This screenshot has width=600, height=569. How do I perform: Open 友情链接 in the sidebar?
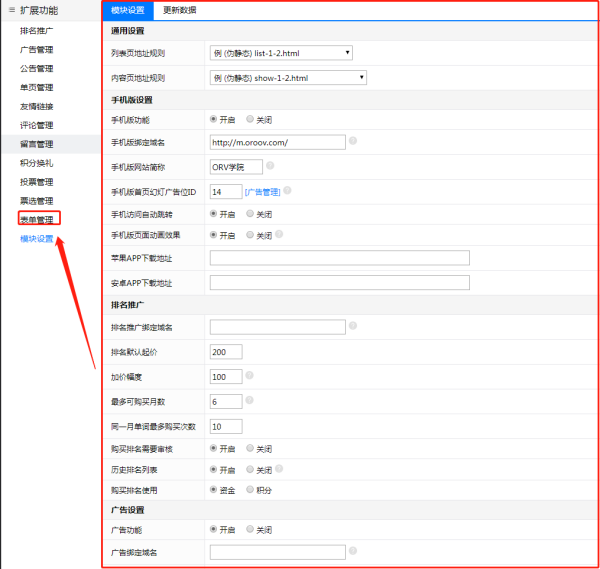click(36, 106)
